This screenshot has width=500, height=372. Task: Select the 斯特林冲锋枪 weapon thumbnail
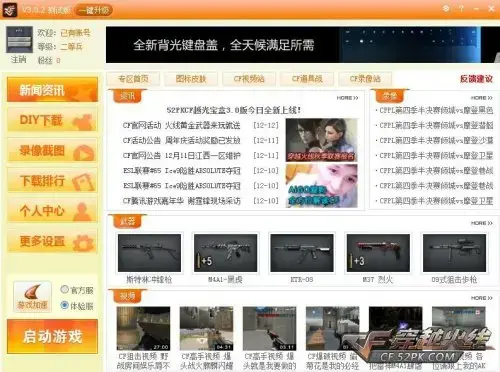click(149, 253)
